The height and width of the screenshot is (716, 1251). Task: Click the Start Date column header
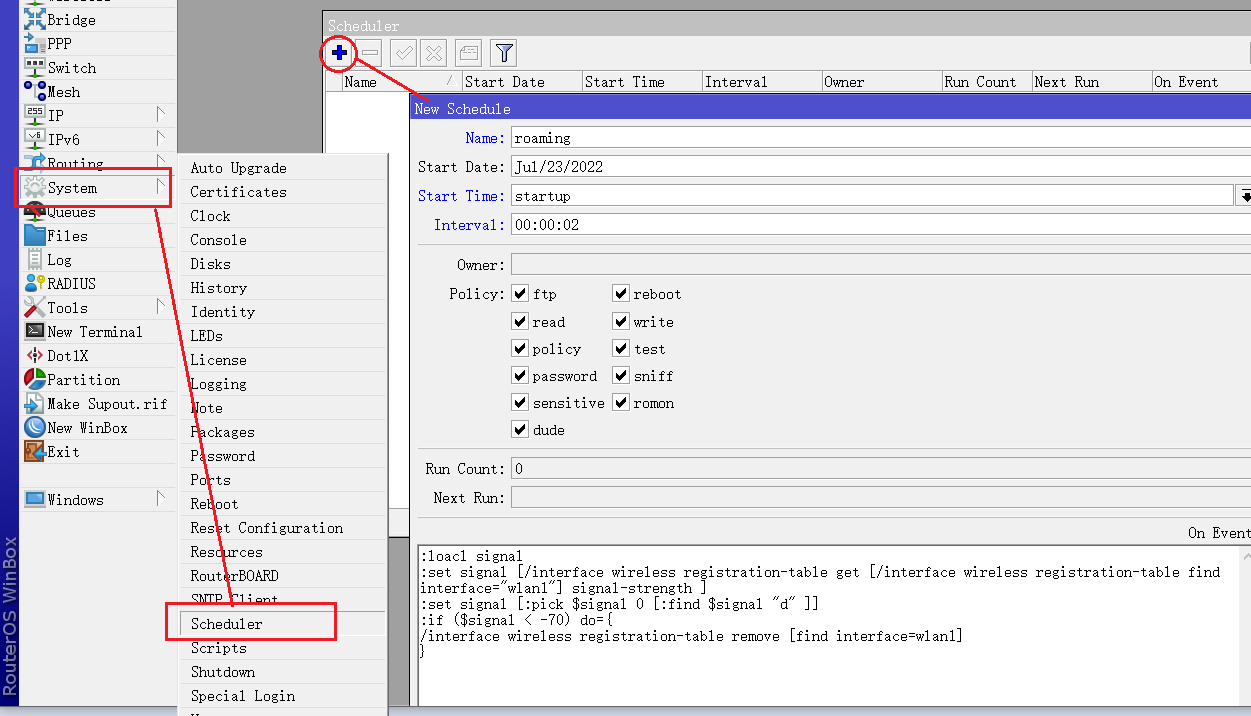504,82
